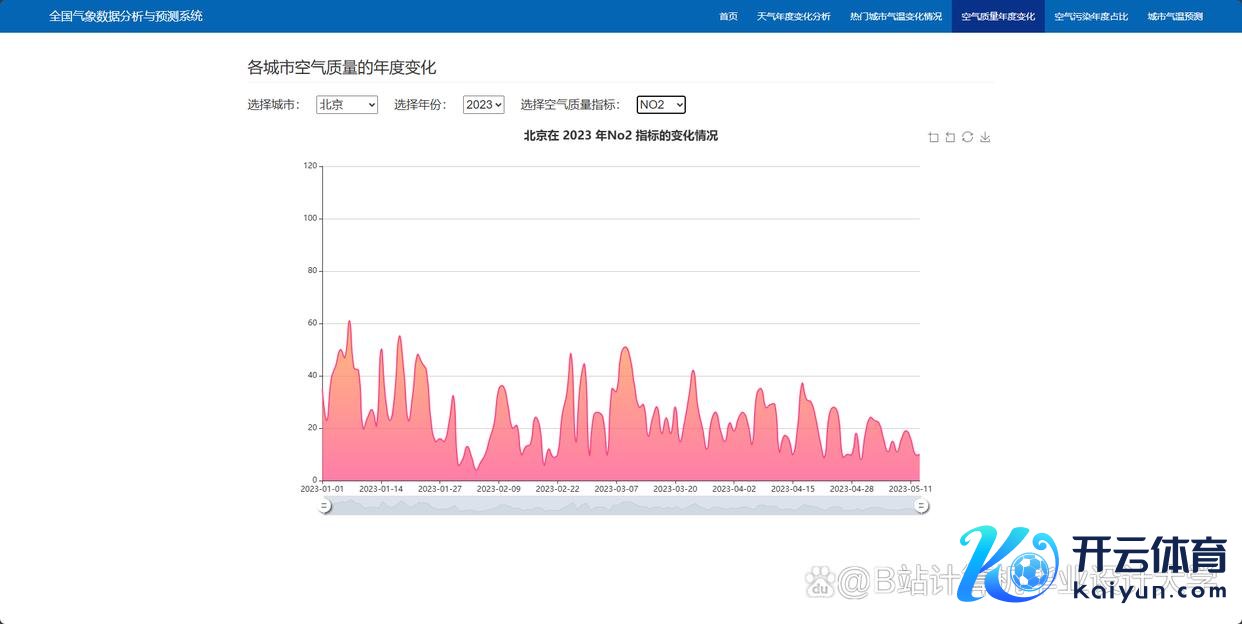This screenshot has height=624, width=1242.
Task: Open 空气污染年度占比 navigation item
Action: tap(1091, 16)
